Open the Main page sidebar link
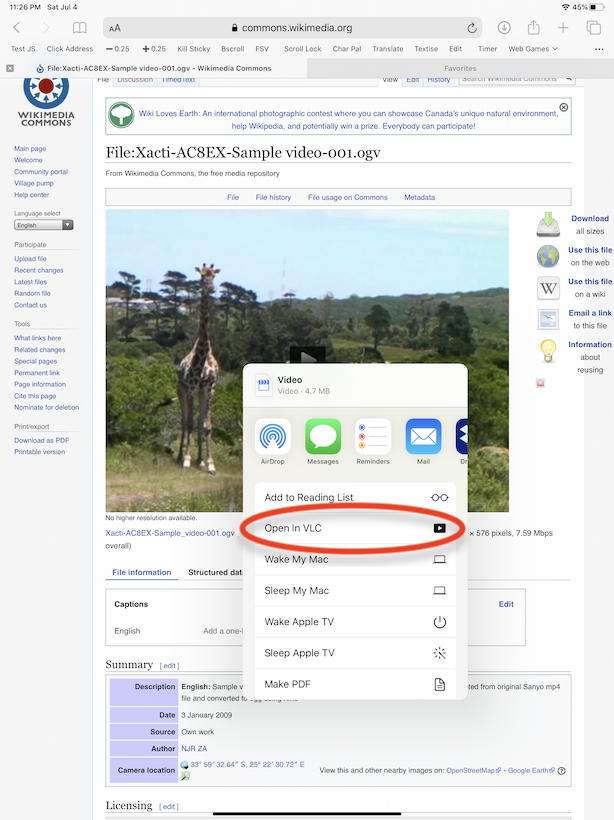 30,149
